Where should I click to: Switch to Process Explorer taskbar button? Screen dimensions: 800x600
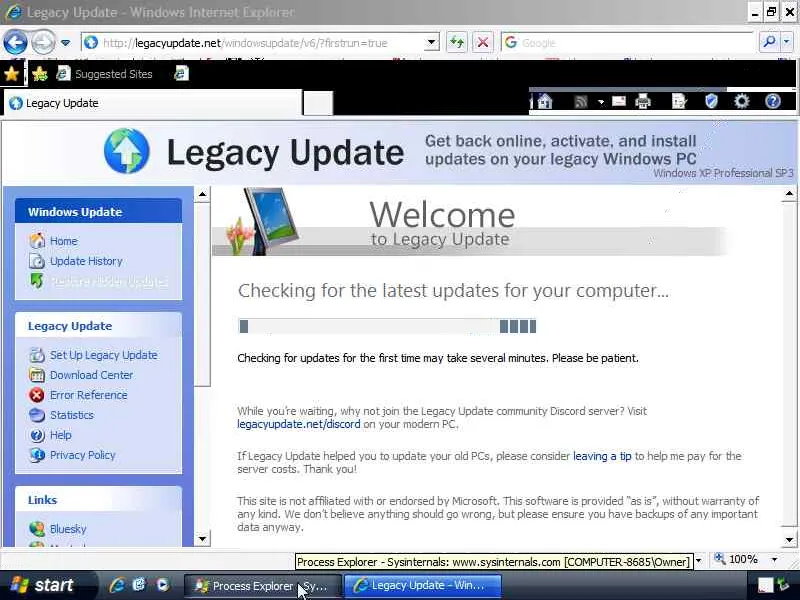click(x=262, y=586)
